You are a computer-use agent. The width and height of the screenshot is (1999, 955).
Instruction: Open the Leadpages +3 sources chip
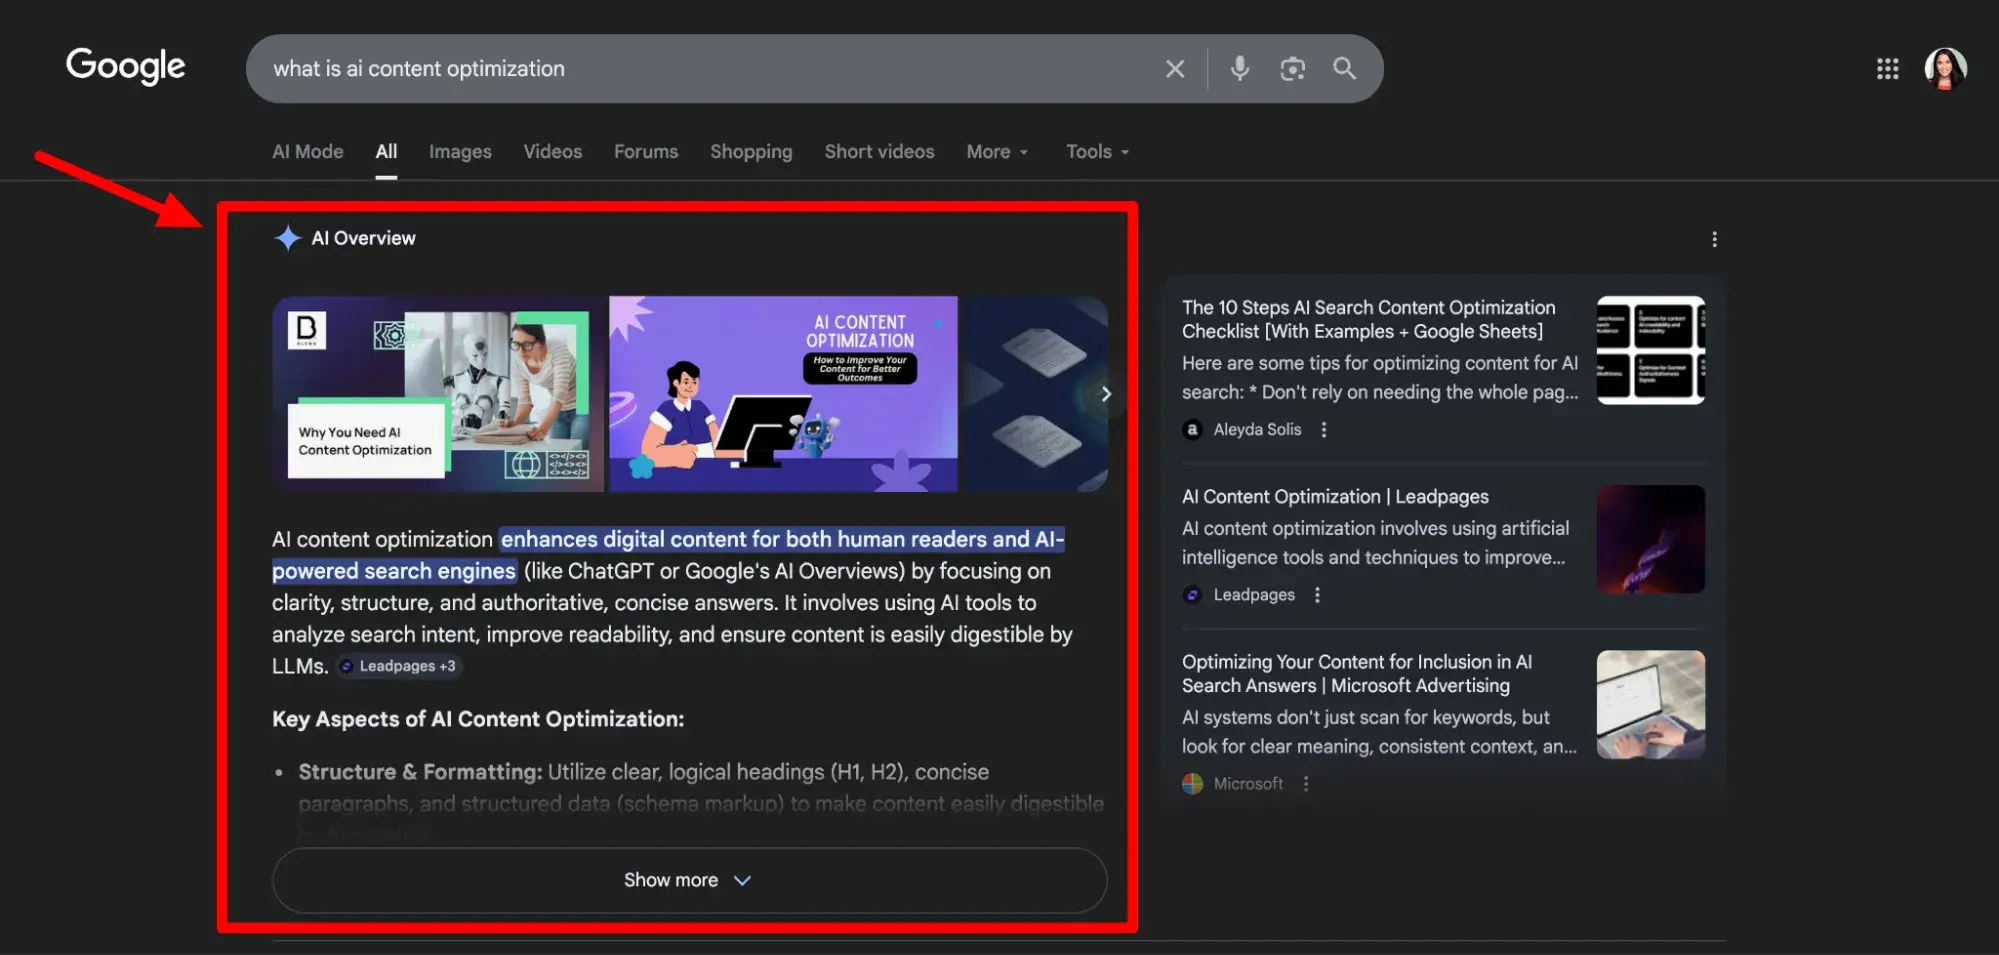pos(397,665)
